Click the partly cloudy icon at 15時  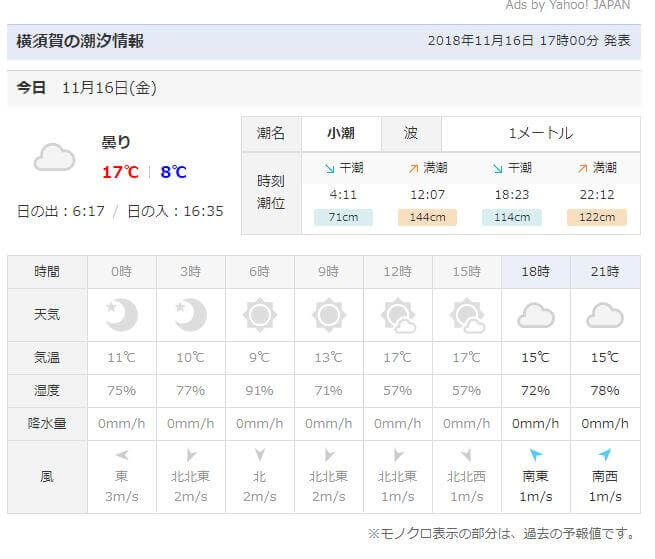click(x=467, y=315)
